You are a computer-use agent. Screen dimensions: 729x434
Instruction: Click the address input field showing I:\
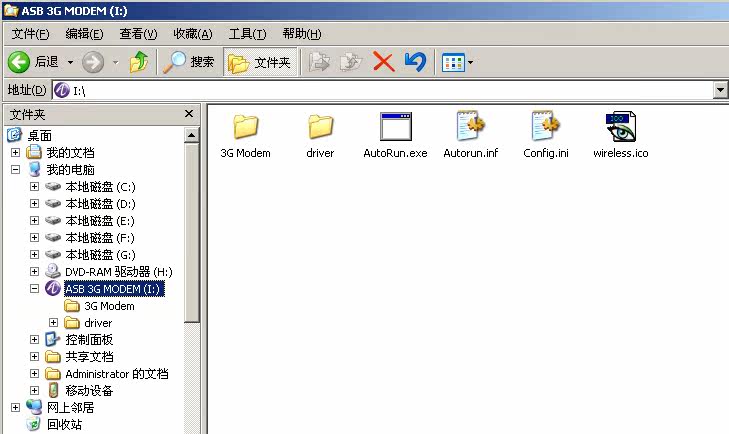click(x=390, y=90)
